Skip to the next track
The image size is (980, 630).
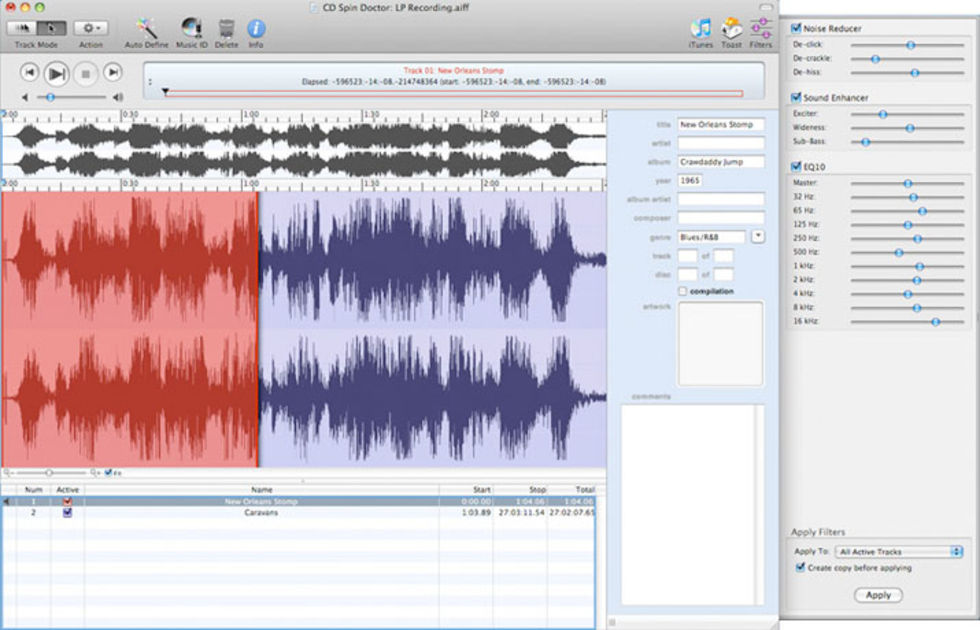[113, 72]
